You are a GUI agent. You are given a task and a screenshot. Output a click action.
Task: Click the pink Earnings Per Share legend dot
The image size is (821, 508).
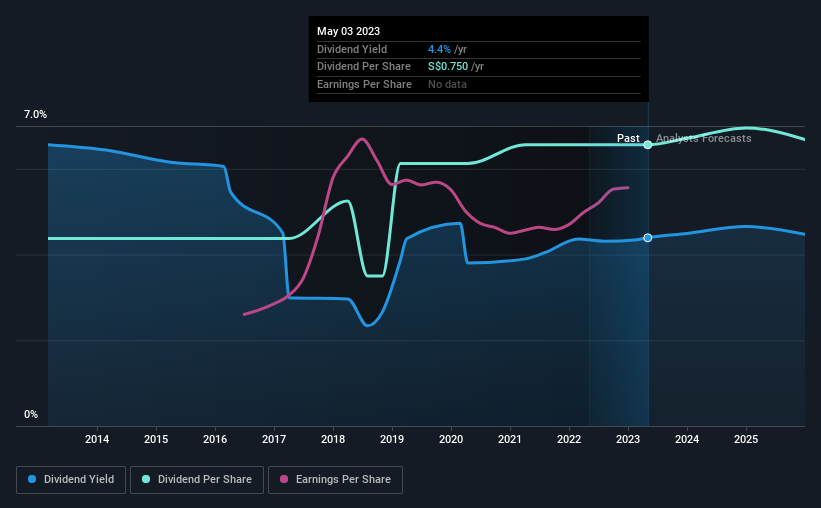[284, 479]
